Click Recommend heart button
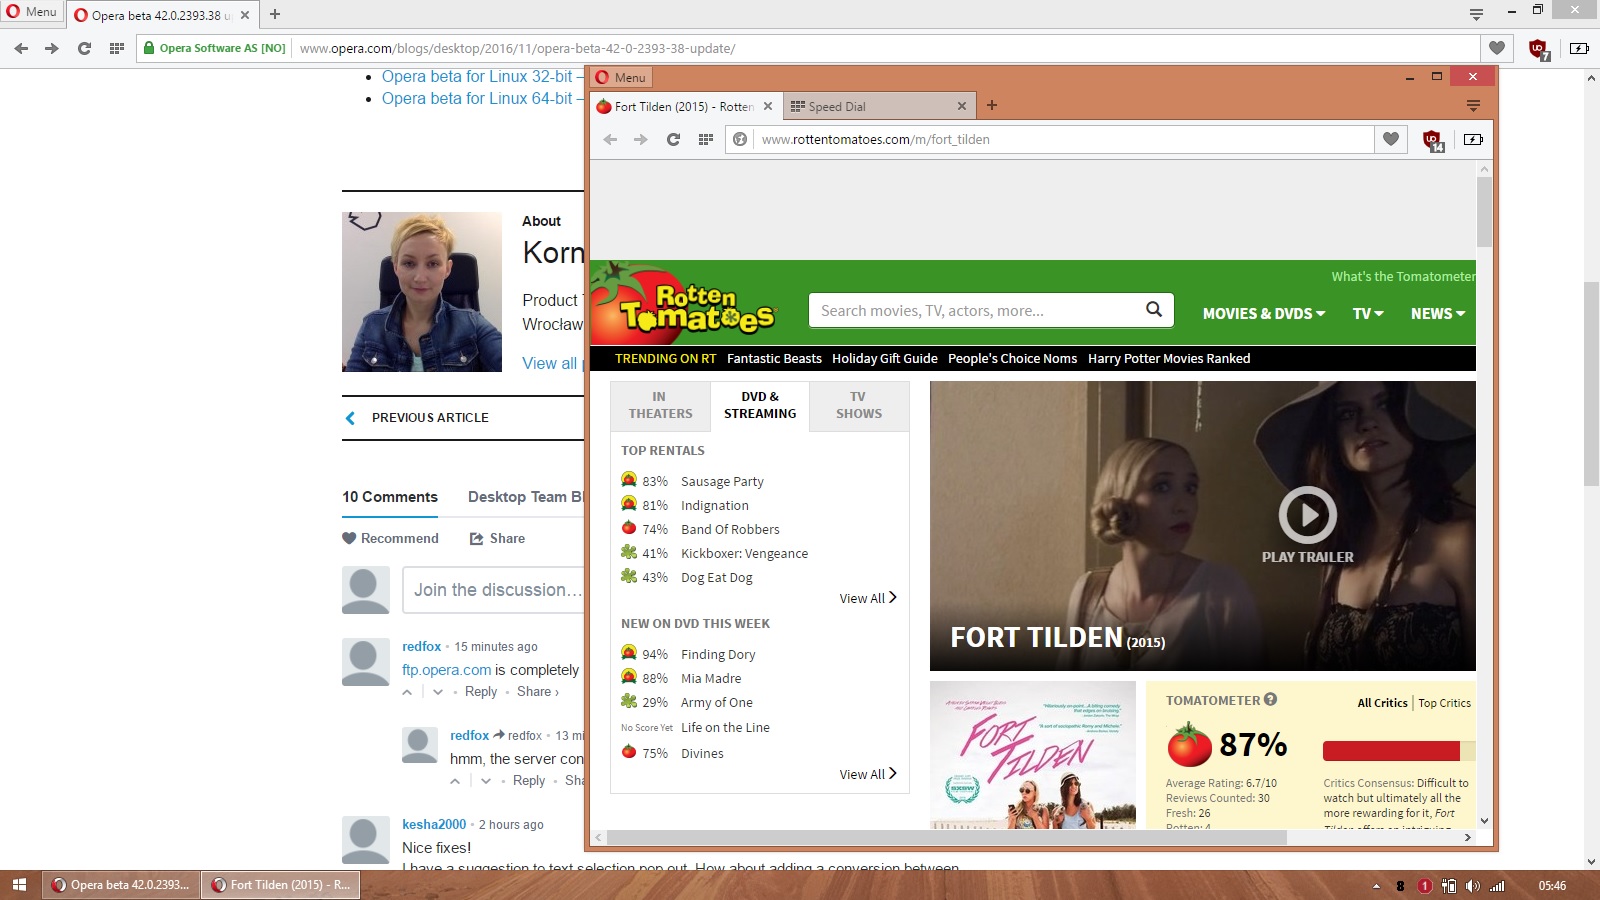This screenshot has height=900, width=1600. pos(390,538)
